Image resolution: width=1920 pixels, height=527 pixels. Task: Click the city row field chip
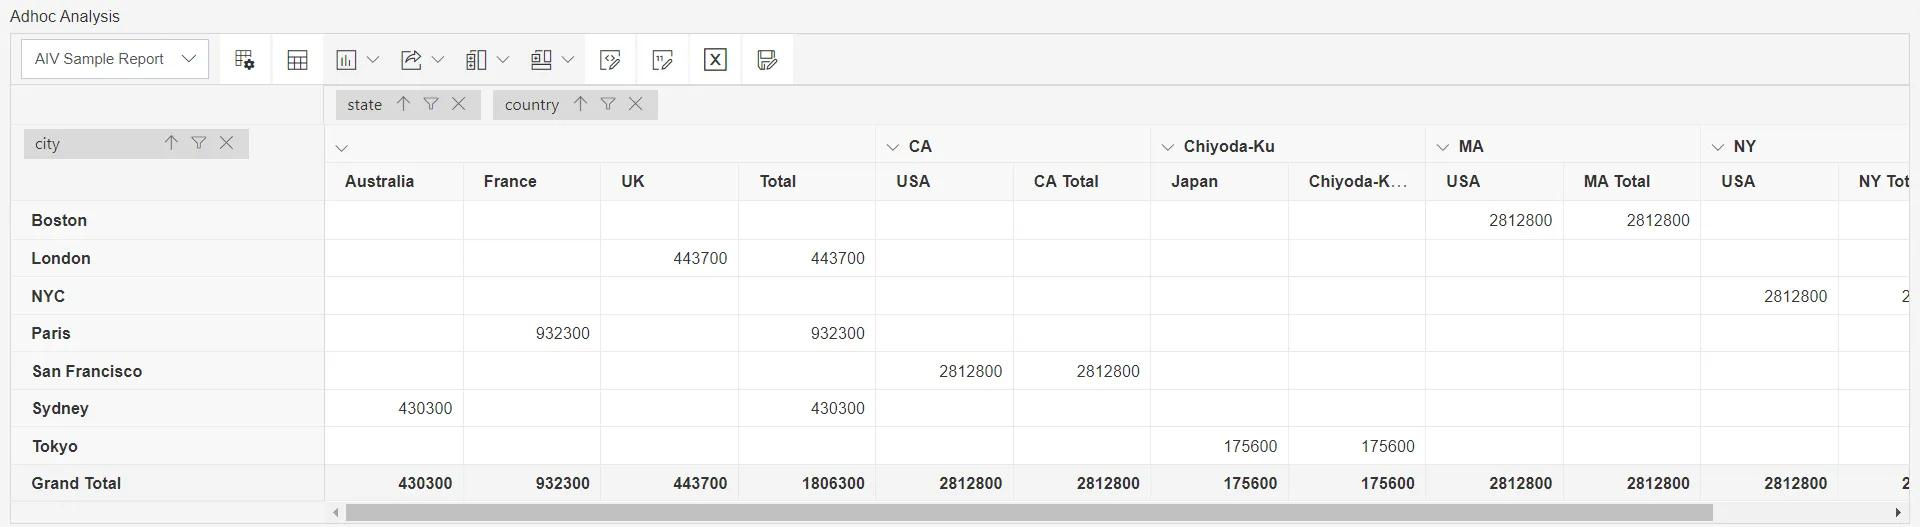[136, 143]
